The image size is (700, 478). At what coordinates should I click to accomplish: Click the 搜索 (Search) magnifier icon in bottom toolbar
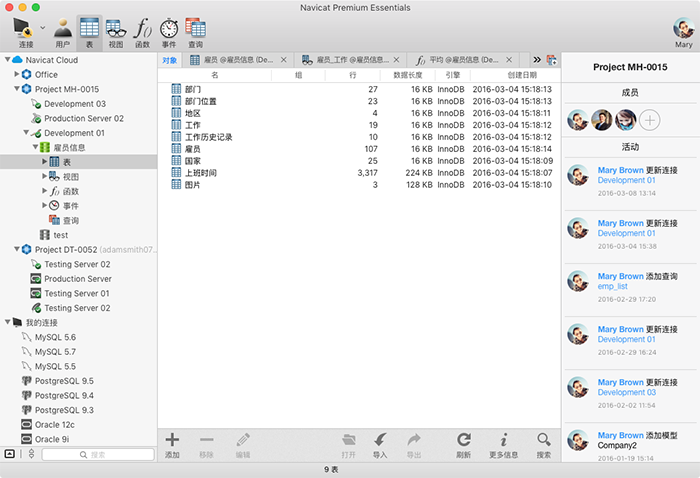tap(544, 440)
